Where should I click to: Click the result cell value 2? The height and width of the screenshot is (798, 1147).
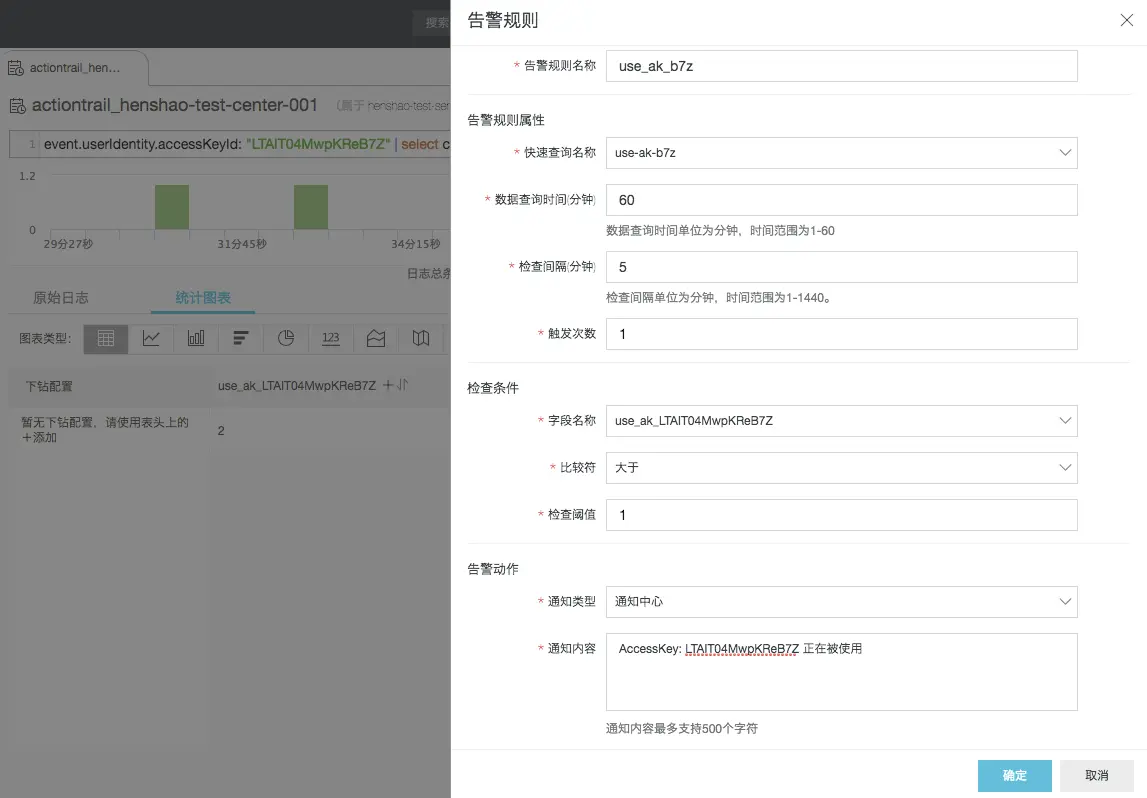click(x=221, y=431)
